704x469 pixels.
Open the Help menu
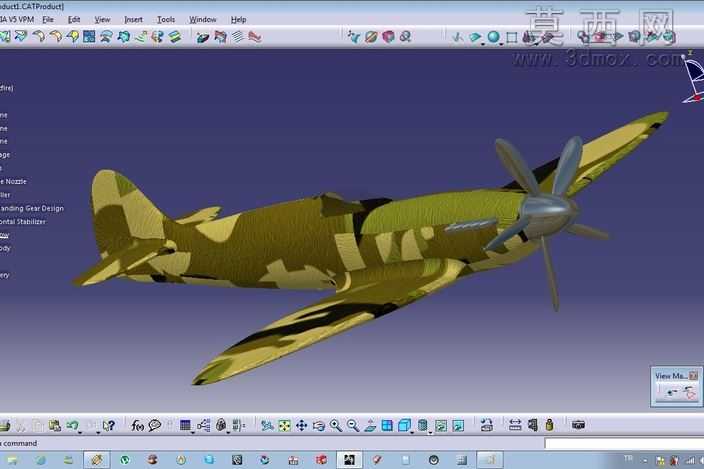click(x=238, y=20)
